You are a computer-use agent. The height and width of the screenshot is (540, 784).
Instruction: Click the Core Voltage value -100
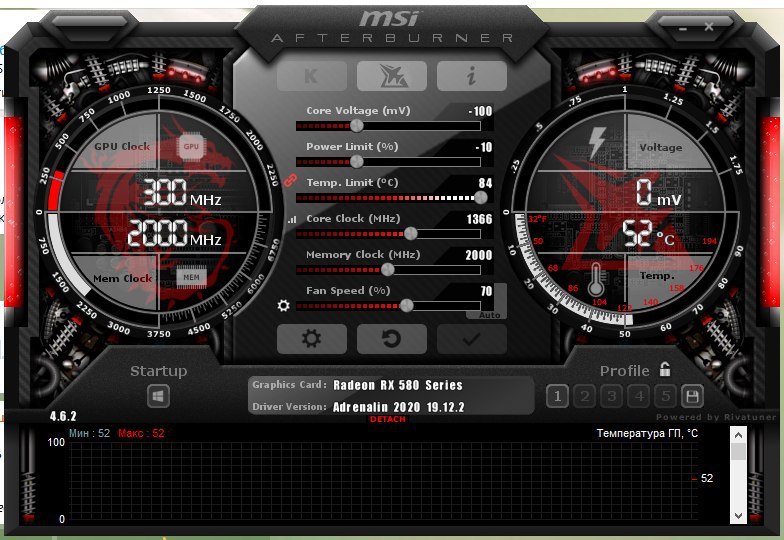480,111
